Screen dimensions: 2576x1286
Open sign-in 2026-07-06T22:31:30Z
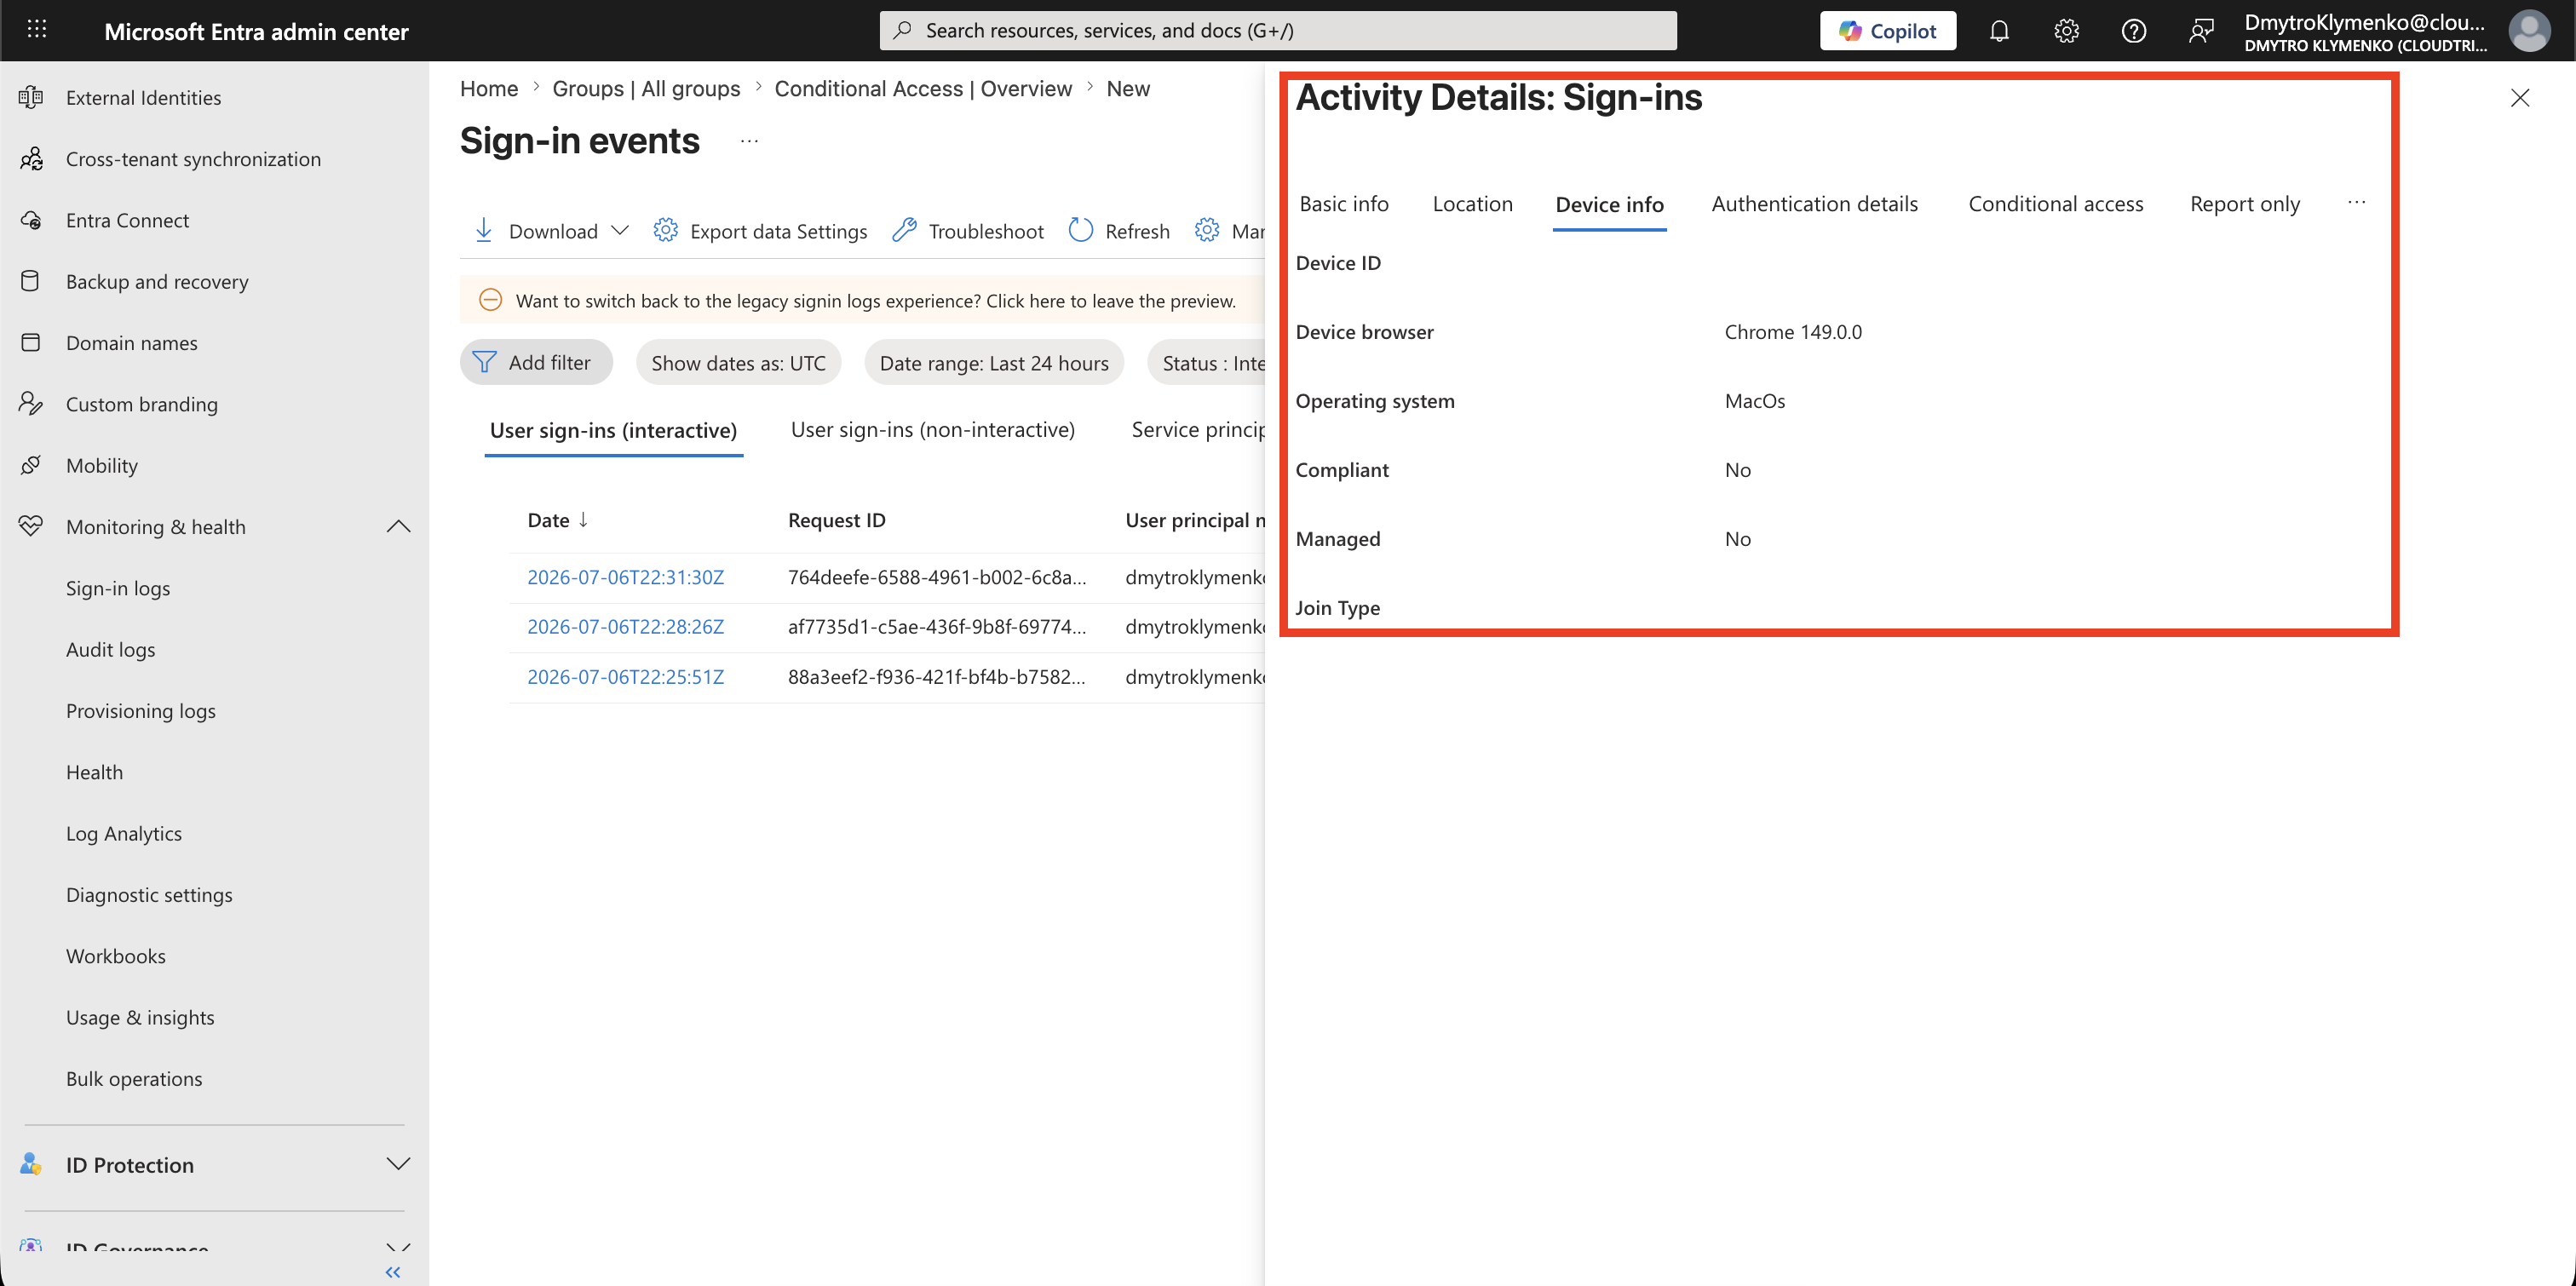pyautogui.click(x=625, y=577)
